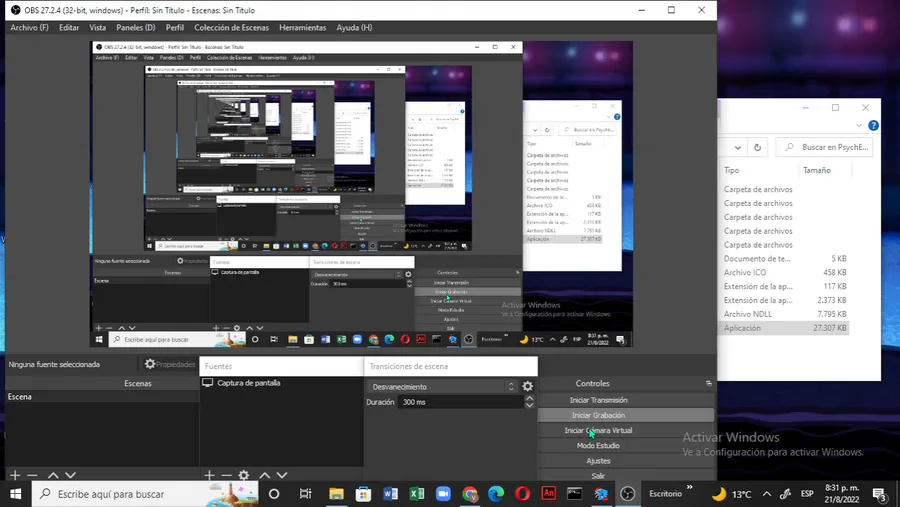Refresh the folder in the File Explorer window

(758, 148)
